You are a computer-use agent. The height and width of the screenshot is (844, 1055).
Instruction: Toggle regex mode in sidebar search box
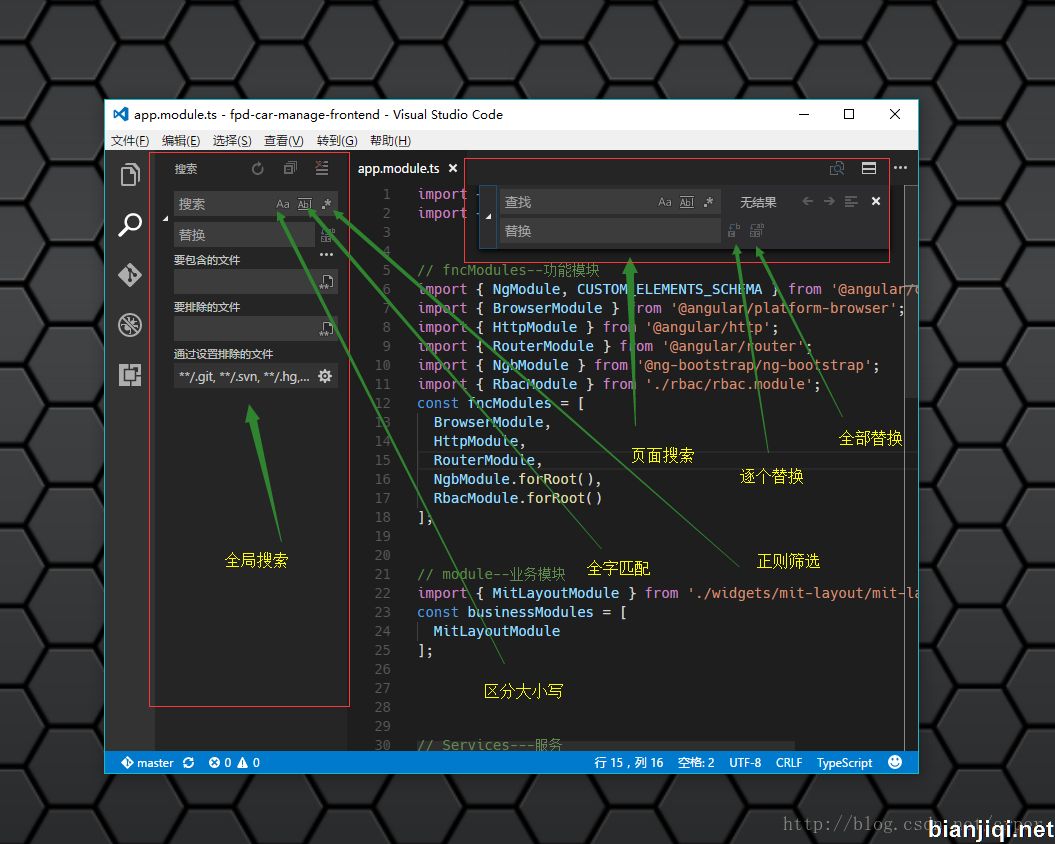tap(326, 204)
